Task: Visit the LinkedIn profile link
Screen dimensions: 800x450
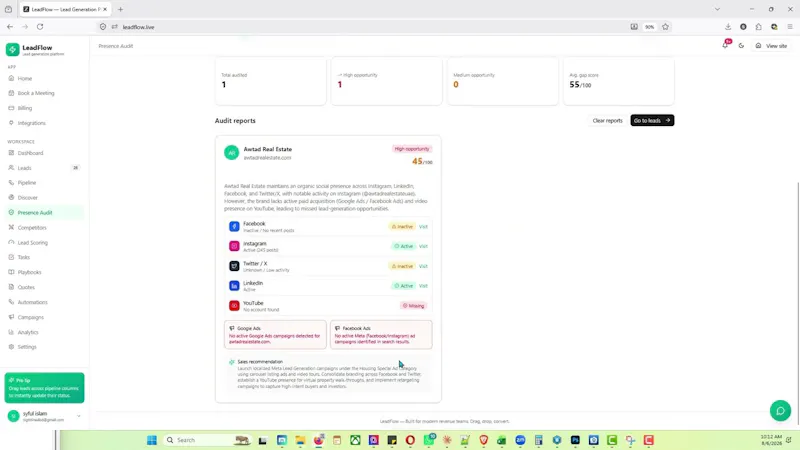Action: 423,286
